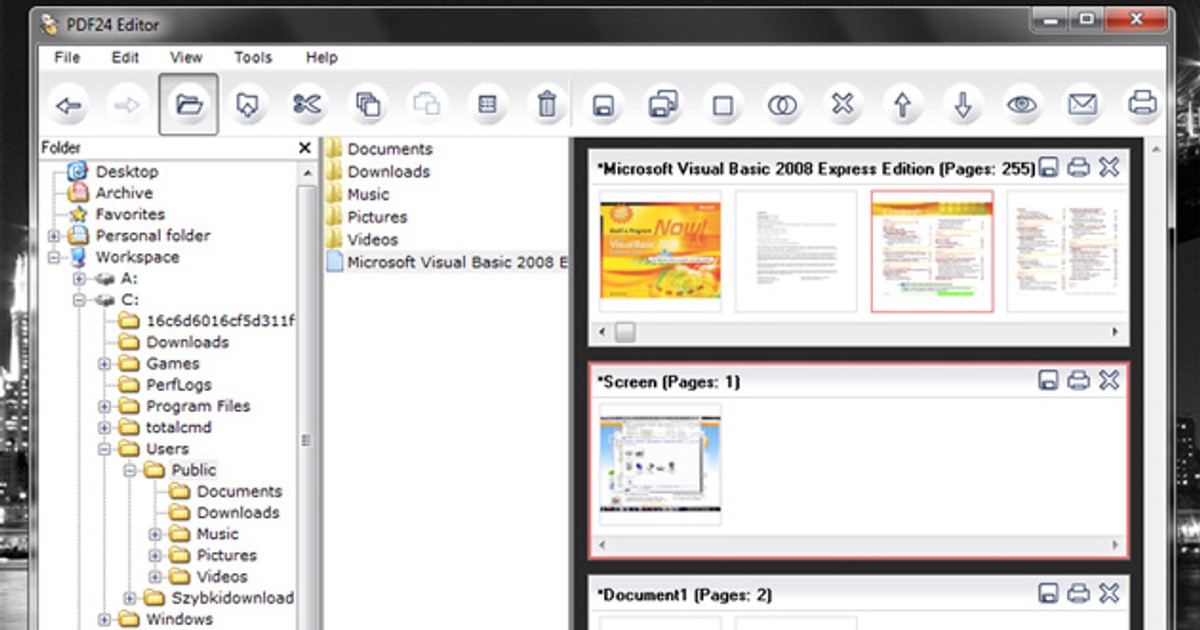Expand the Personal folder tree node

click(54, 236)
